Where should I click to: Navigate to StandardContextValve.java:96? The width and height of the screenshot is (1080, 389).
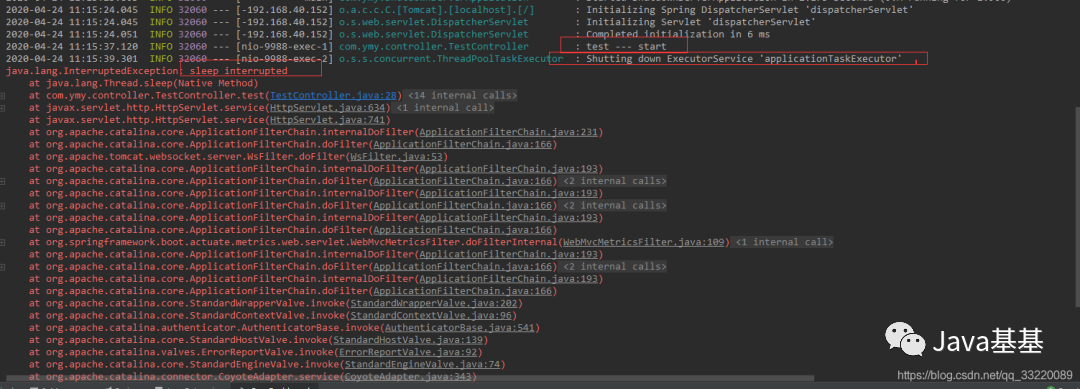click(431, 315)
